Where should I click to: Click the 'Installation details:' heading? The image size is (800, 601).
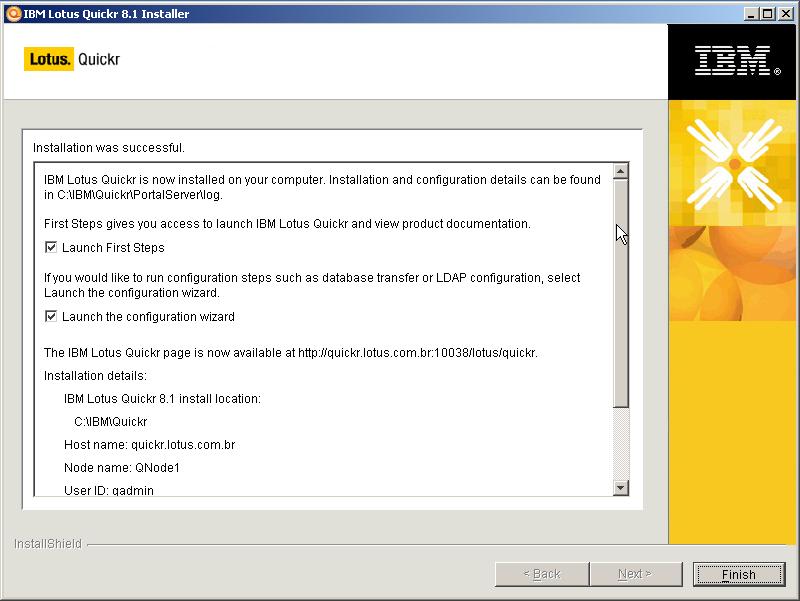[95, 376]
